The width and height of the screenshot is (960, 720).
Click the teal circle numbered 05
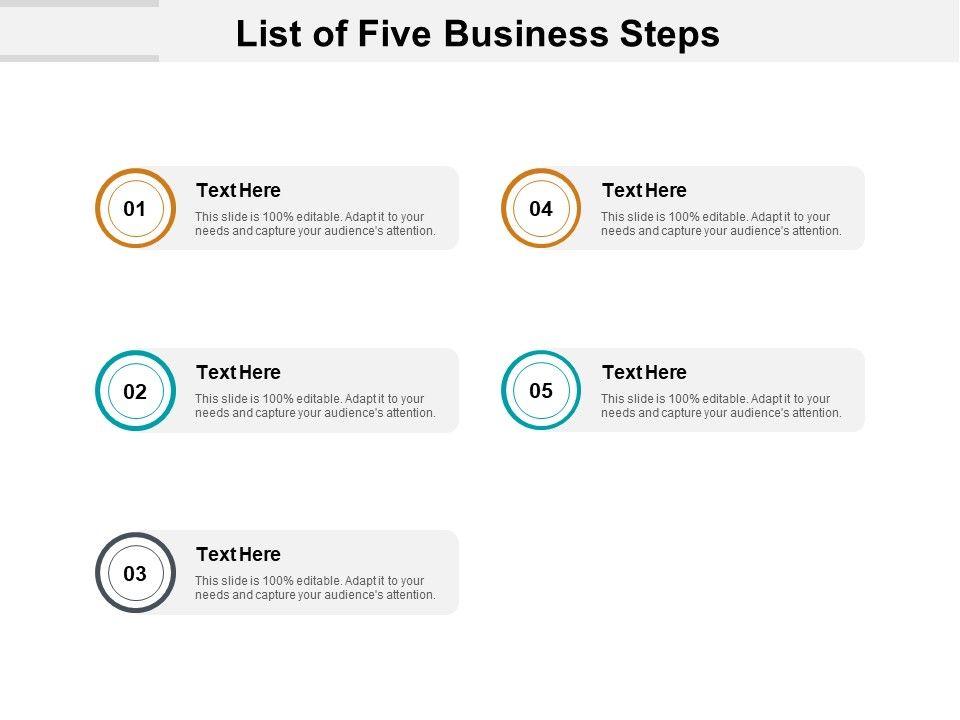click(x=541, y=391)
